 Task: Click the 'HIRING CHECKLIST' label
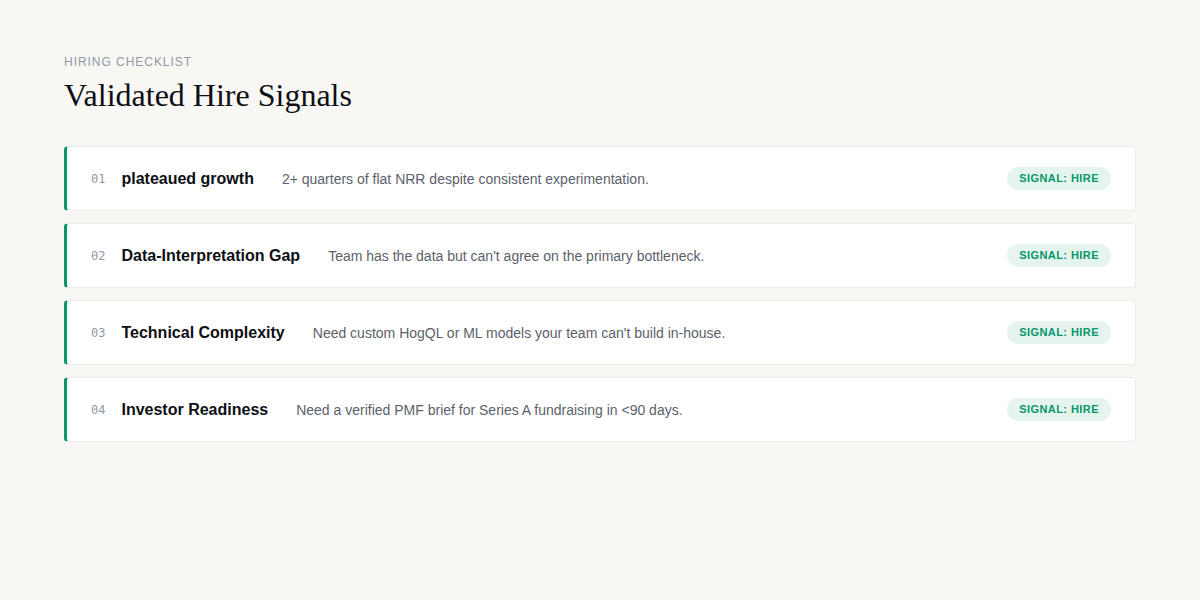pyautogui.click(x=128, y=62)
